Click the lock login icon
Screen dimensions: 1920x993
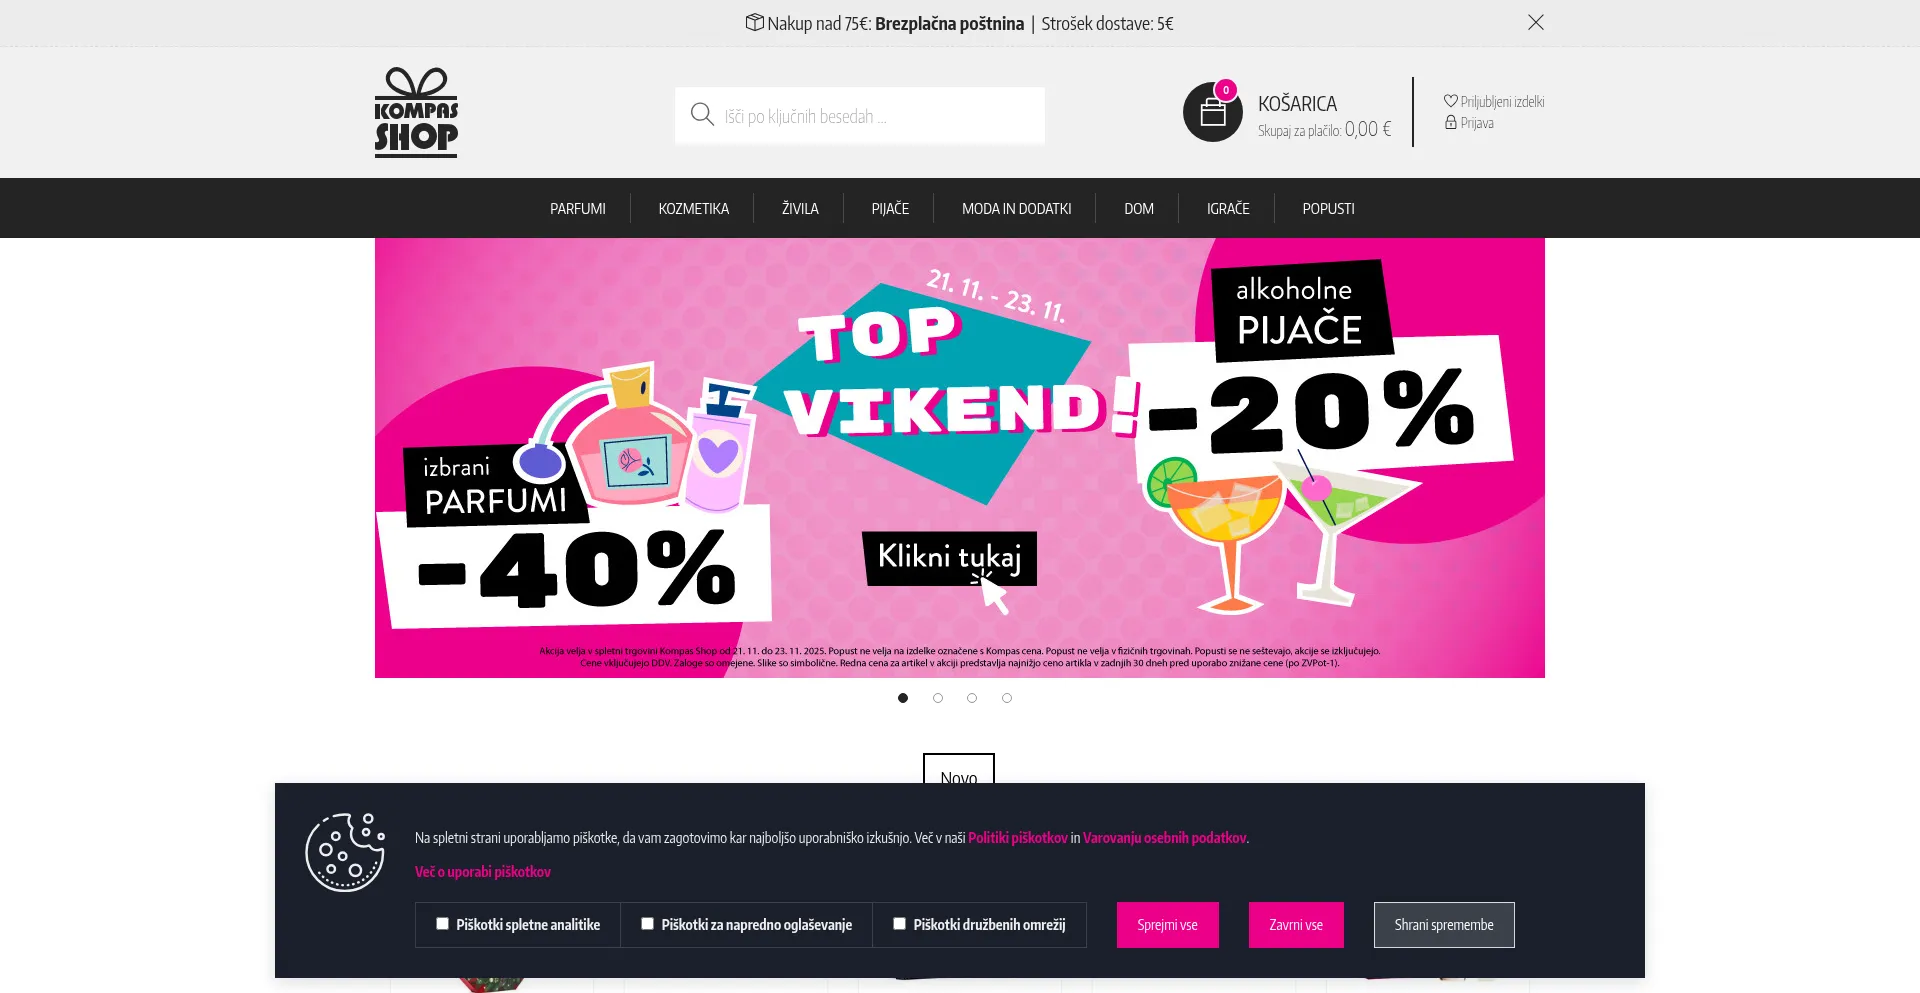coord(1450,122)
